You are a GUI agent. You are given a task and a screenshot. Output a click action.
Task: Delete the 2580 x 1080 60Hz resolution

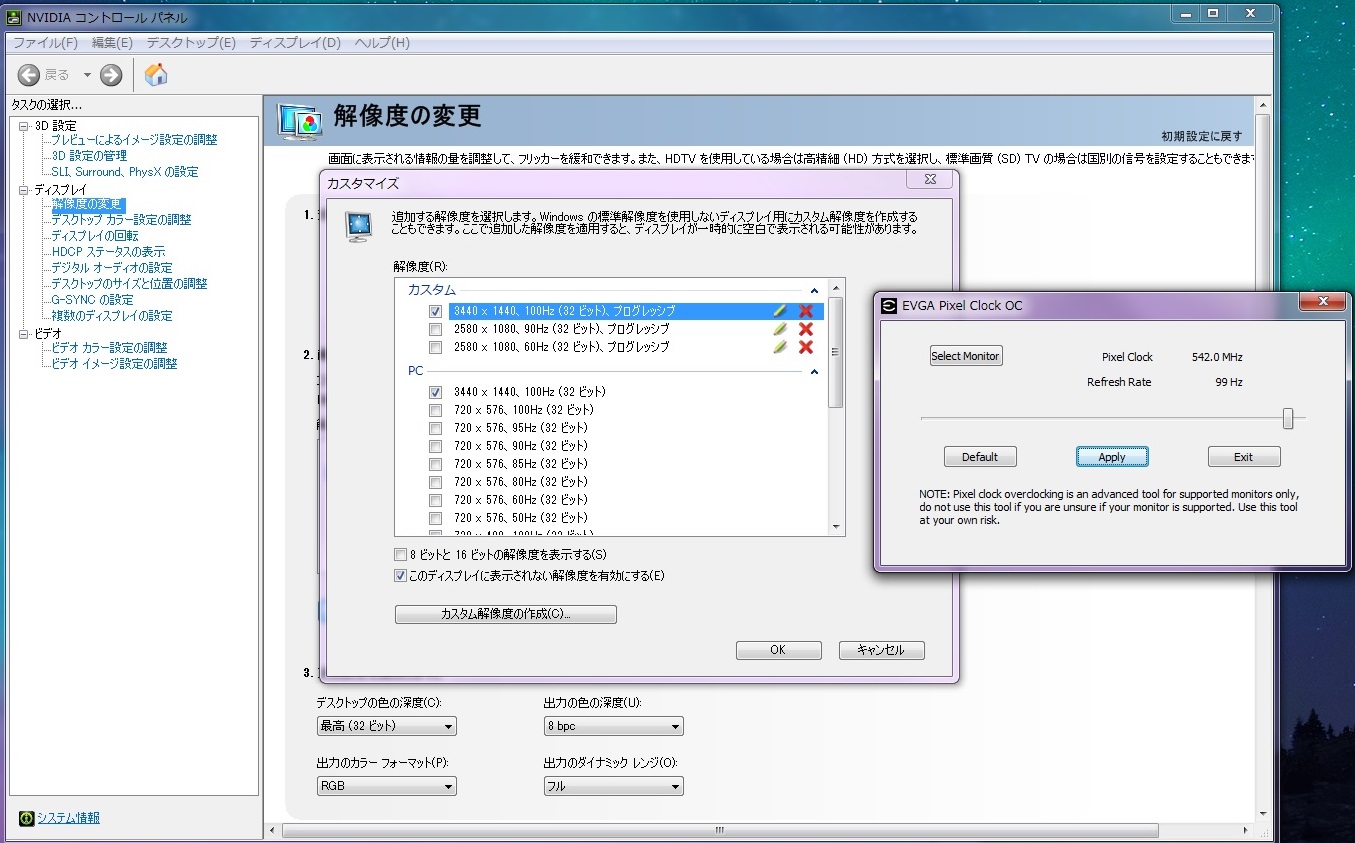tap(806, 347)
